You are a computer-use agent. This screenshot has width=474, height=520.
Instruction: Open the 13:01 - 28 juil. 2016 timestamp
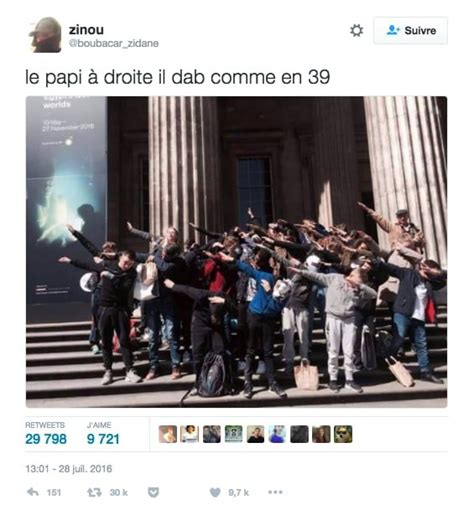[69, 469]
